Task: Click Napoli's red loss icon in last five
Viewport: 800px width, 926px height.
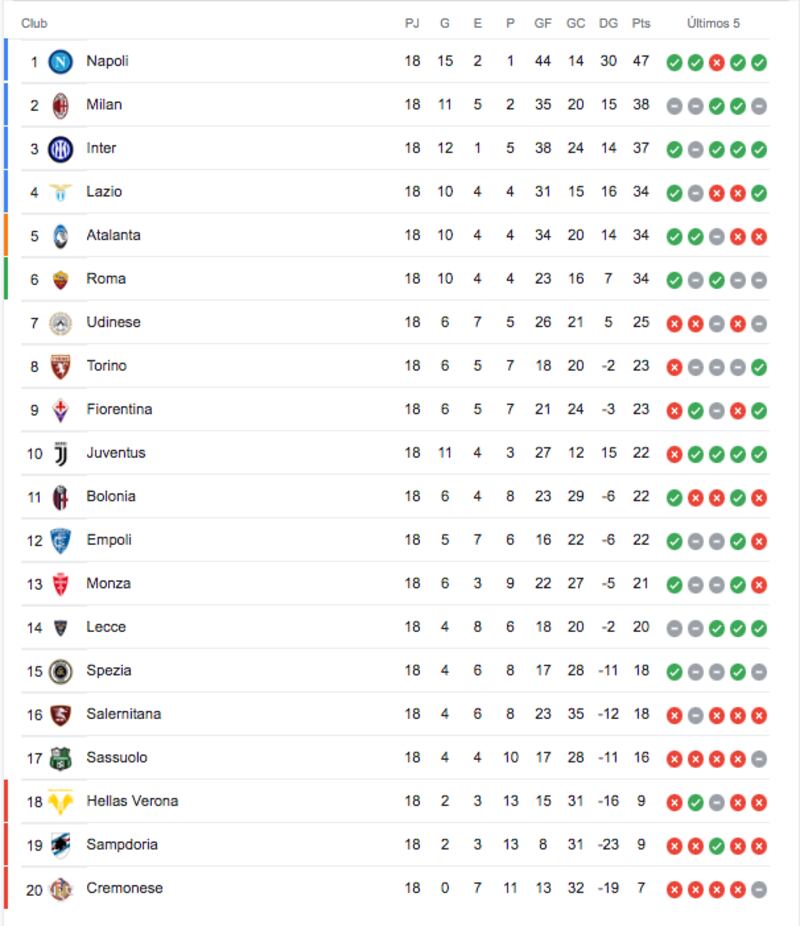Action: [x=716, y=62]
